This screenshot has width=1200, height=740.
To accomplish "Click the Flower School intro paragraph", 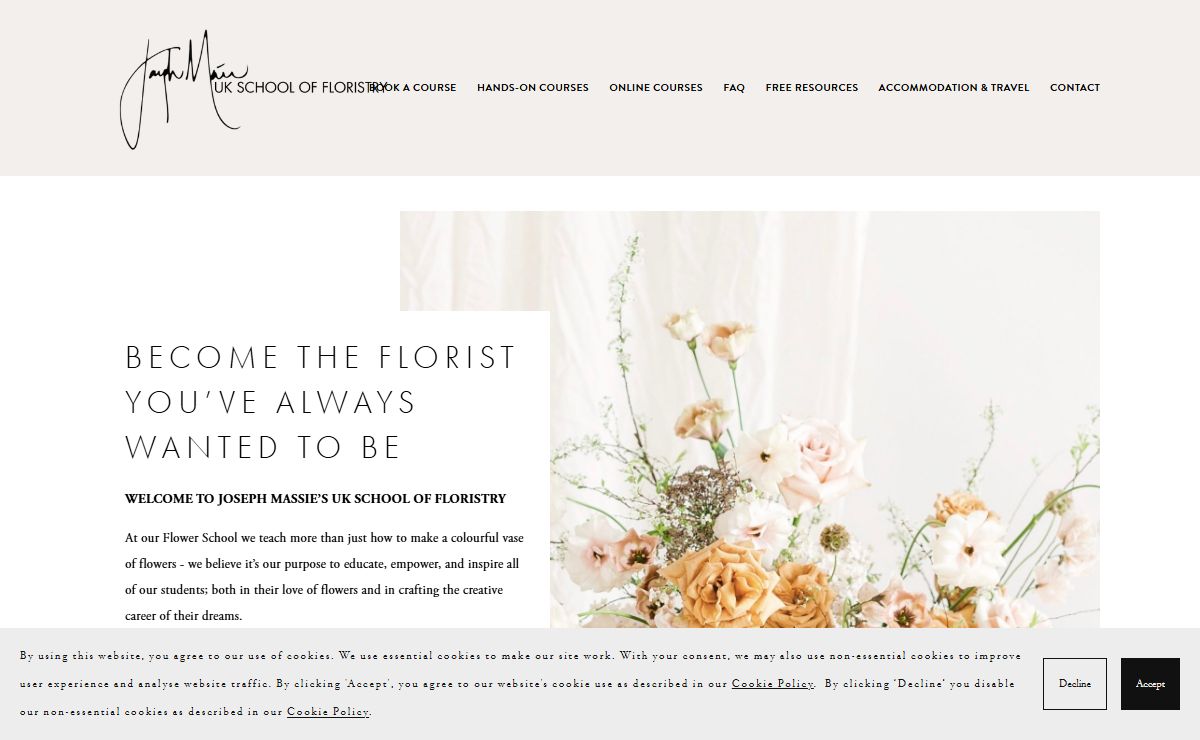I will tap(324, 577).
